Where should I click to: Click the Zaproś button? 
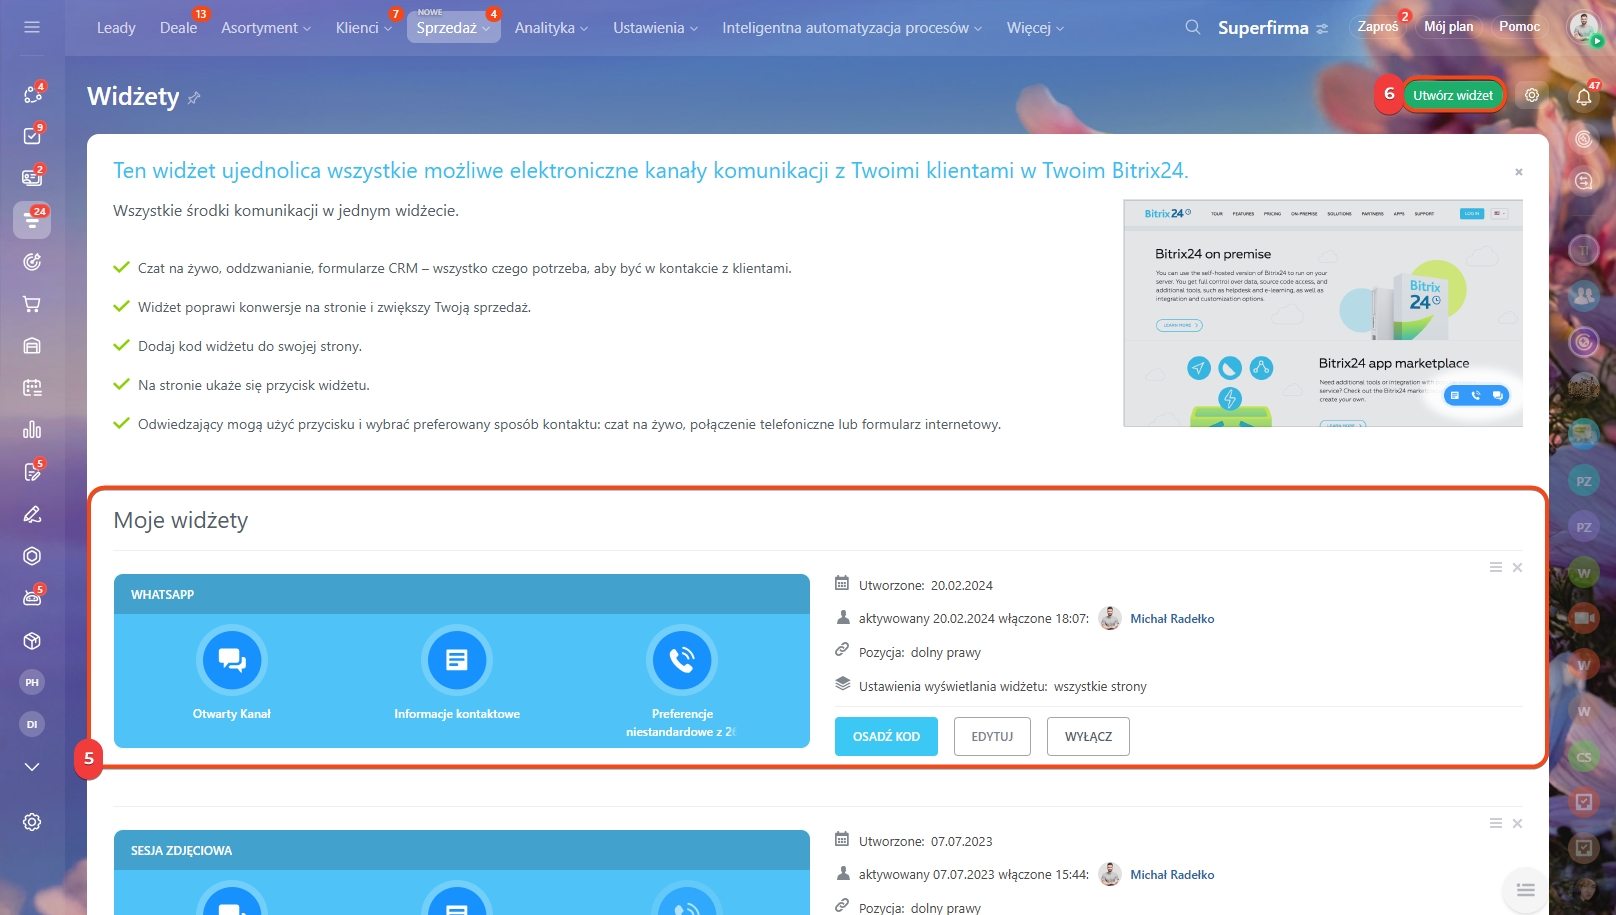(1378, 27)
